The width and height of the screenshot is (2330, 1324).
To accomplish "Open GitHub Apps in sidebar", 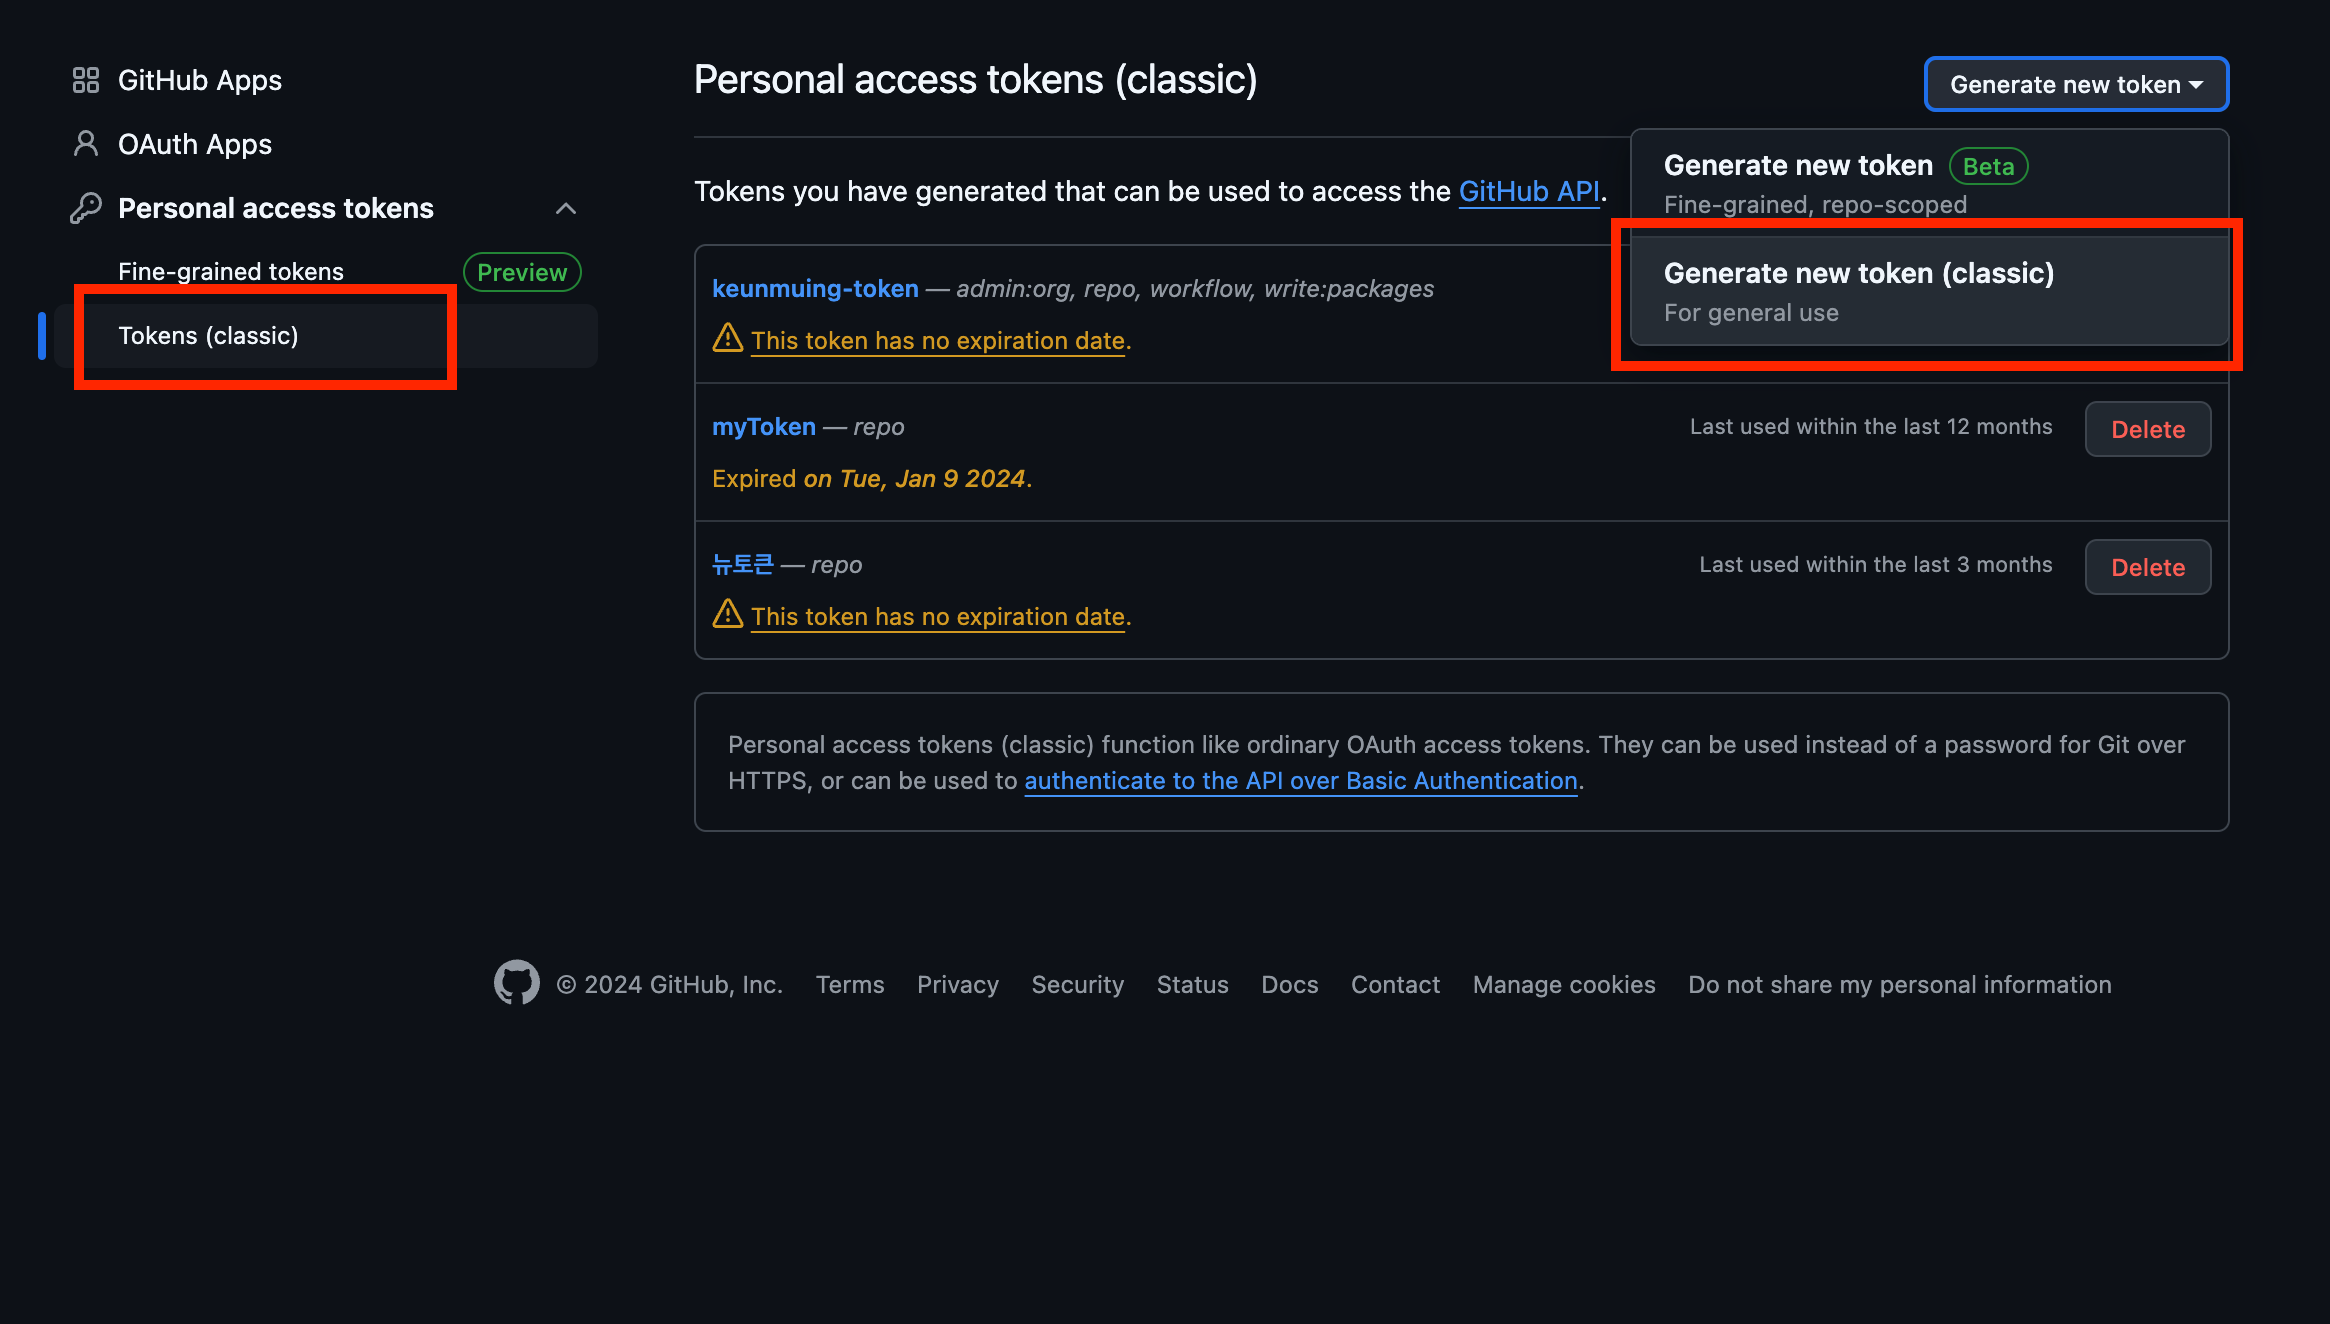I will (x=200, y=80).
